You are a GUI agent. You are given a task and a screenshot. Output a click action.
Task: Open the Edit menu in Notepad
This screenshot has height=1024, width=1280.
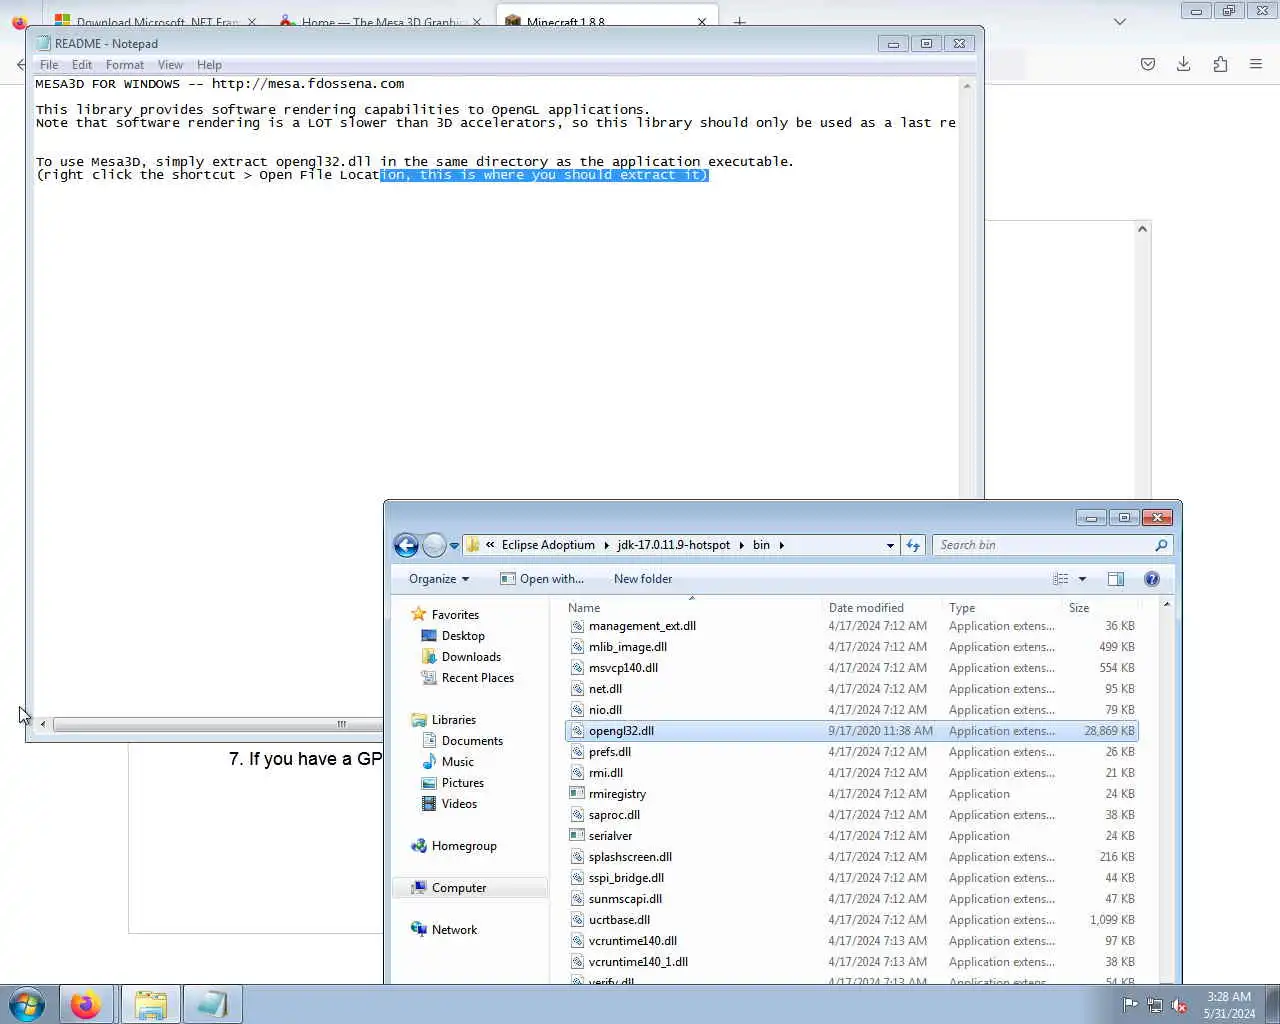pos(82,65)
